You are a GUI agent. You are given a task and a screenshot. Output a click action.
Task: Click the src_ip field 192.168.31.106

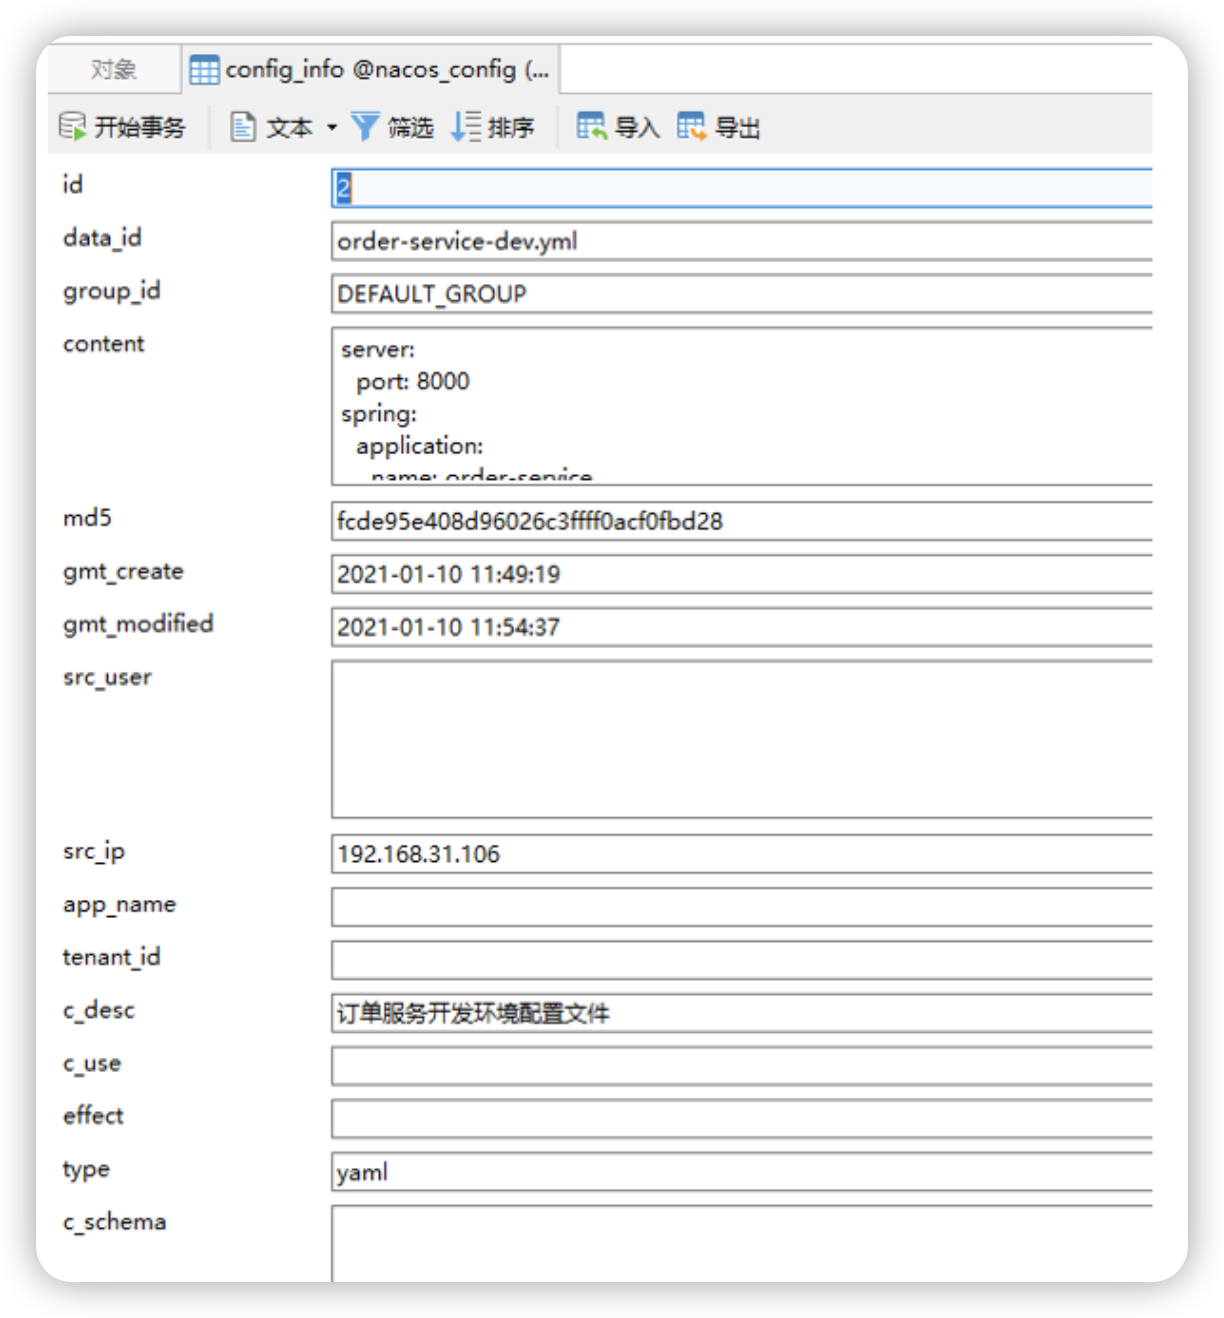pyautogui.click(x=741, y=854)
